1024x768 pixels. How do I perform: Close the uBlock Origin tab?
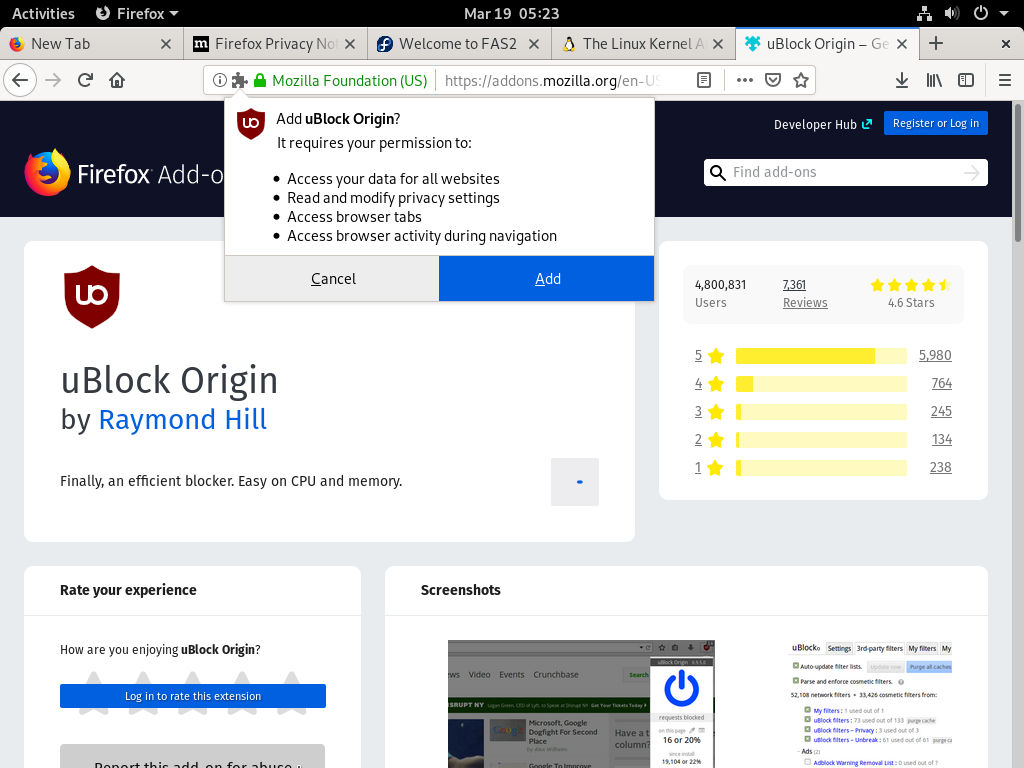tap(902, 44)
